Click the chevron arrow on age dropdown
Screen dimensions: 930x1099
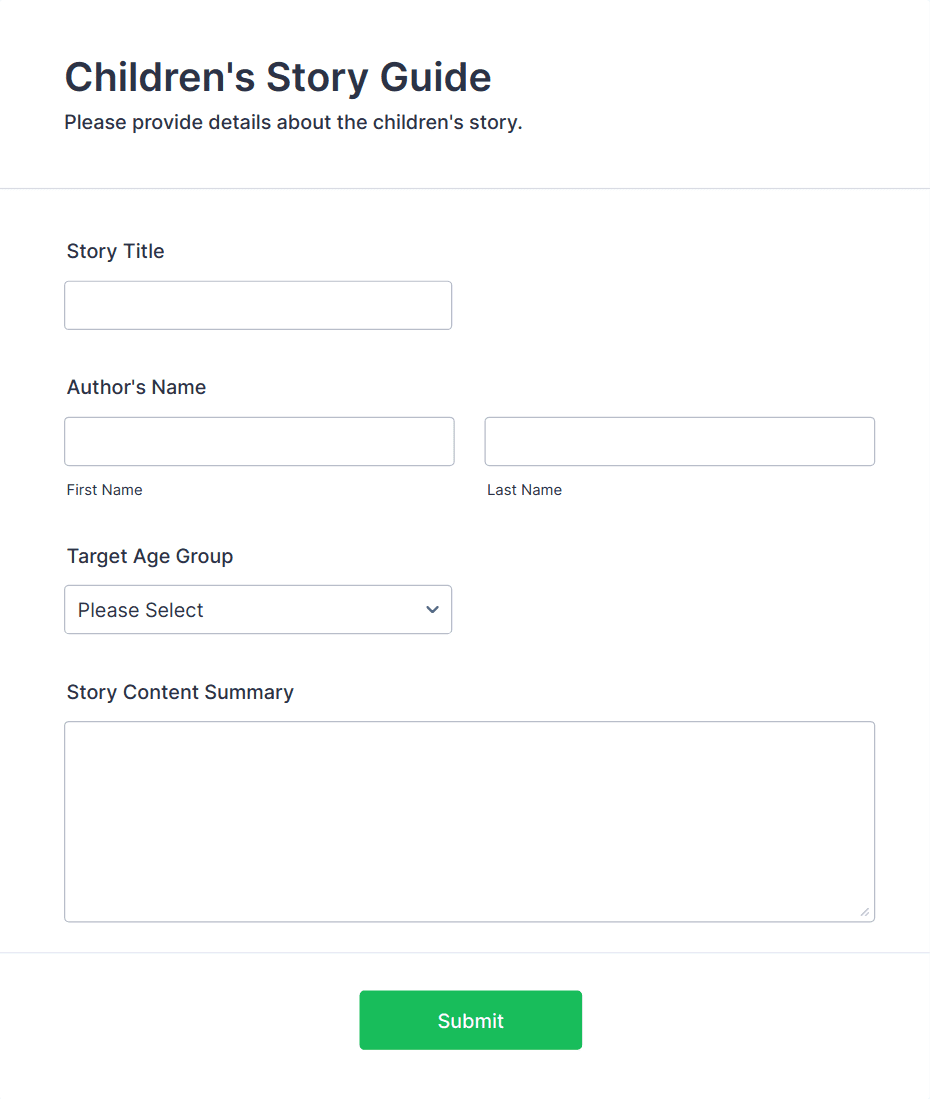(x=432, y=609)
